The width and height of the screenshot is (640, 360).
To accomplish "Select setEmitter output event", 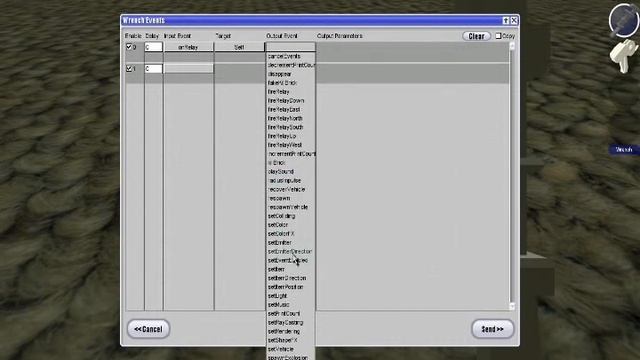I will (280, 242).
